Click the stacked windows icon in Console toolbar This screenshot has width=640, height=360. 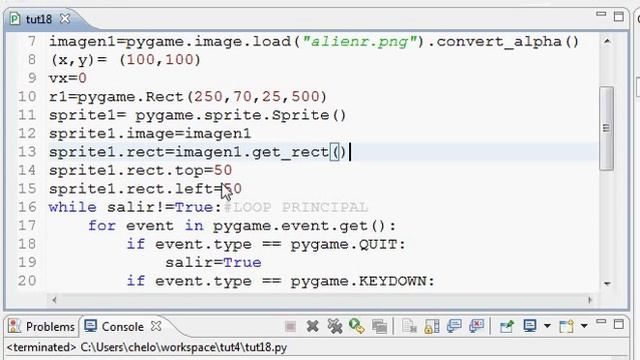379,327
